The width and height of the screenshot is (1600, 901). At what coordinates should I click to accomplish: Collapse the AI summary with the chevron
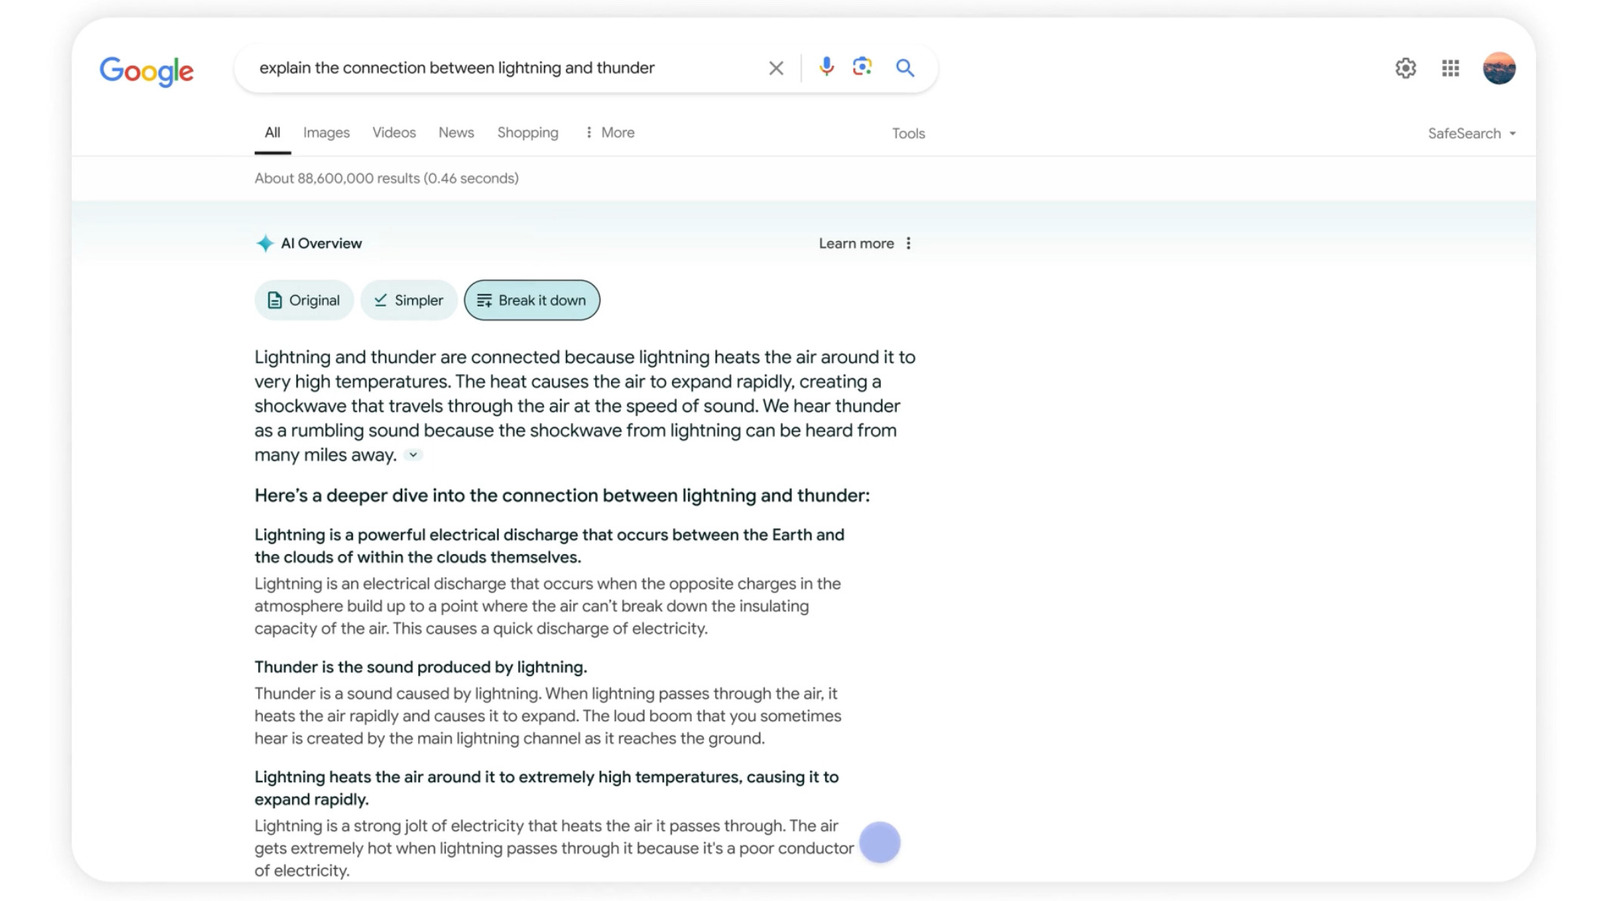click(x=412, y=455)
